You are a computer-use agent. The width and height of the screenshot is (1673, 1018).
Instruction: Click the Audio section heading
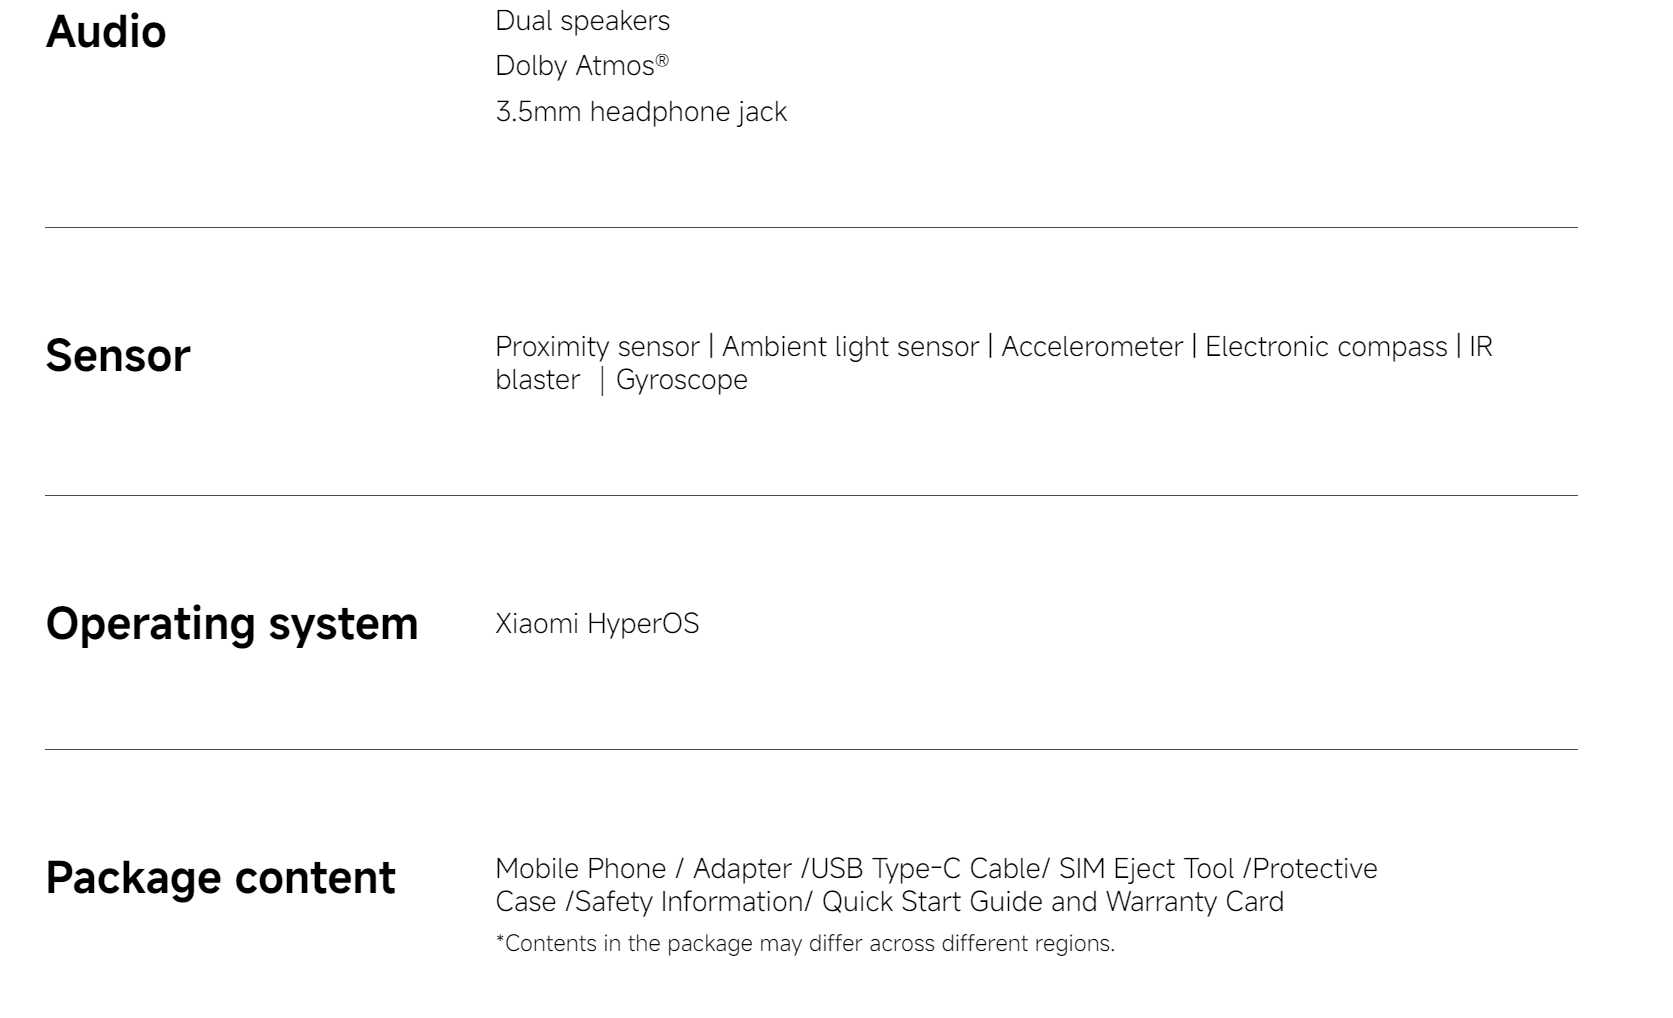[x=106, y=32]
